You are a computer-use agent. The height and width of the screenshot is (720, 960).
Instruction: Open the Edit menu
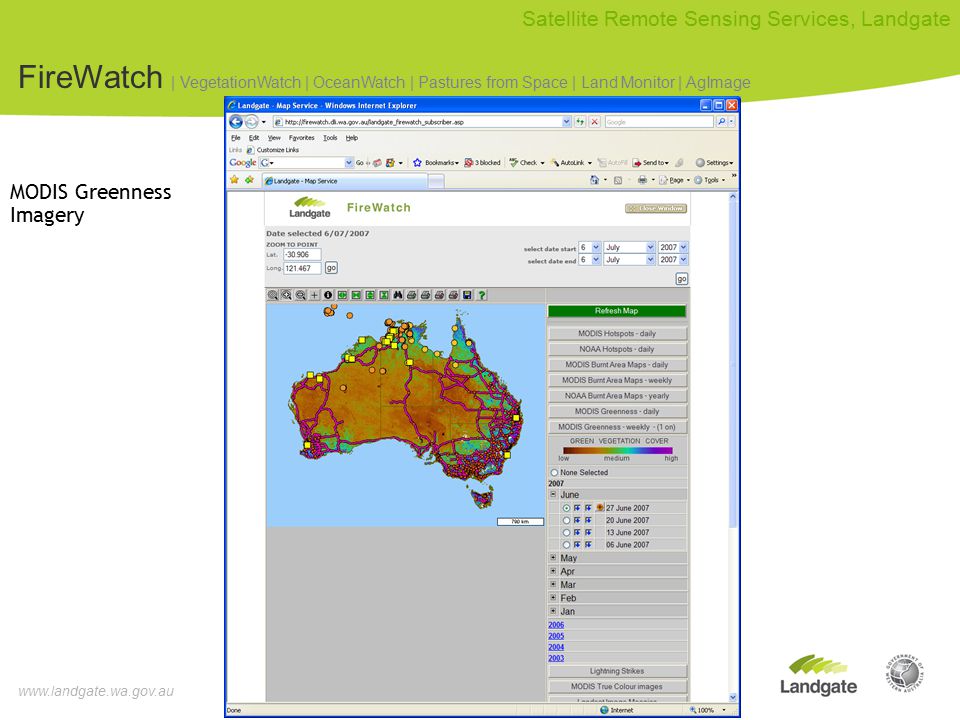[x=253, y=138]
